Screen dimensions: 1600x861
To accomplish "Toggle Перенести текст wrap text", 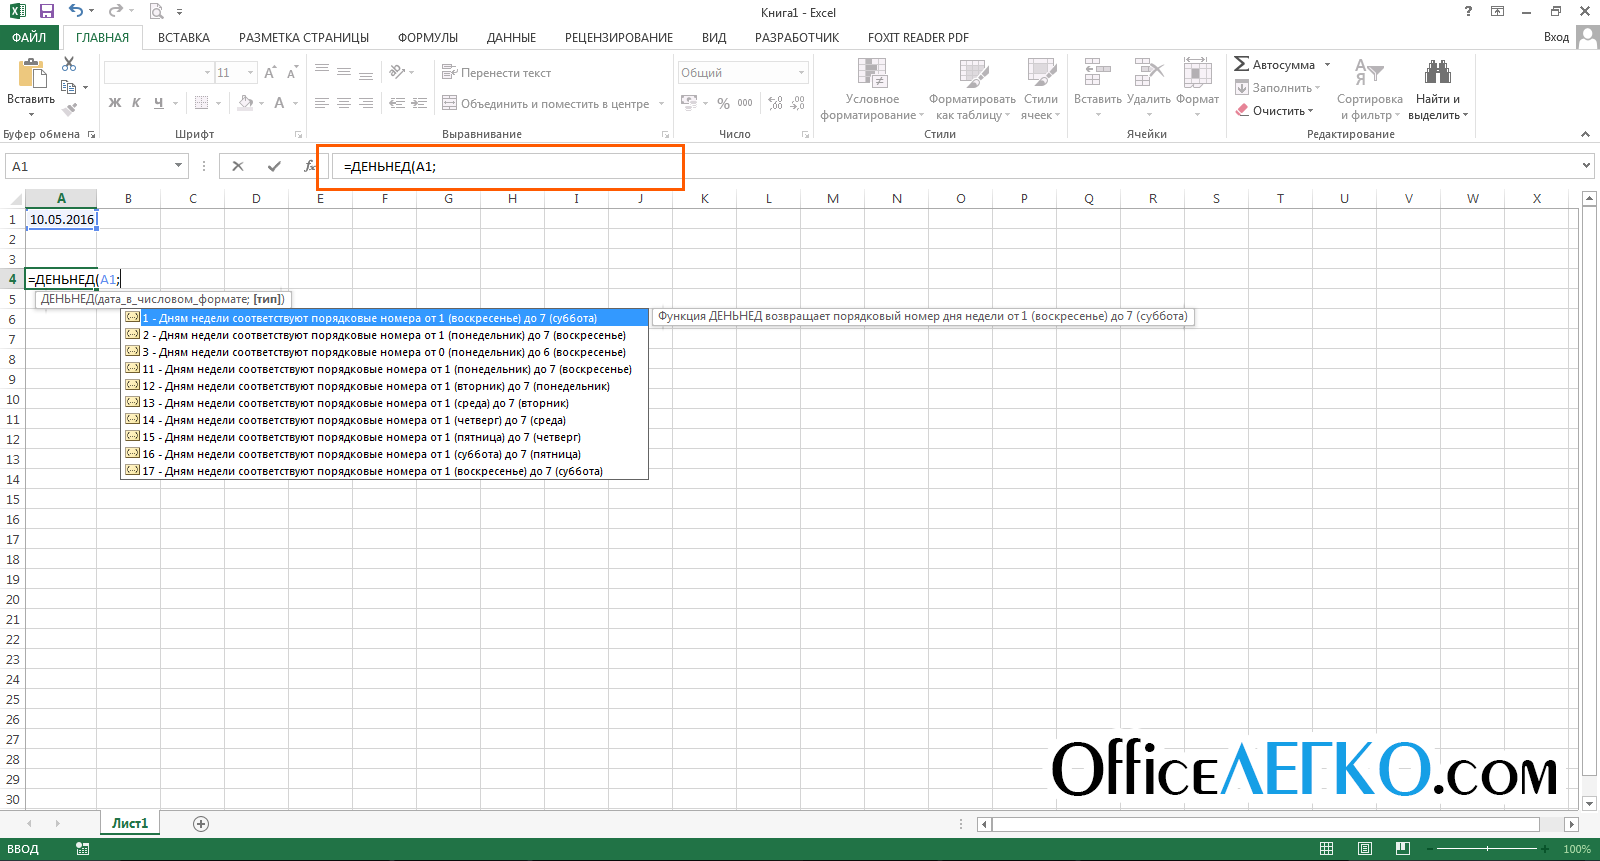I will pos(496,73).
